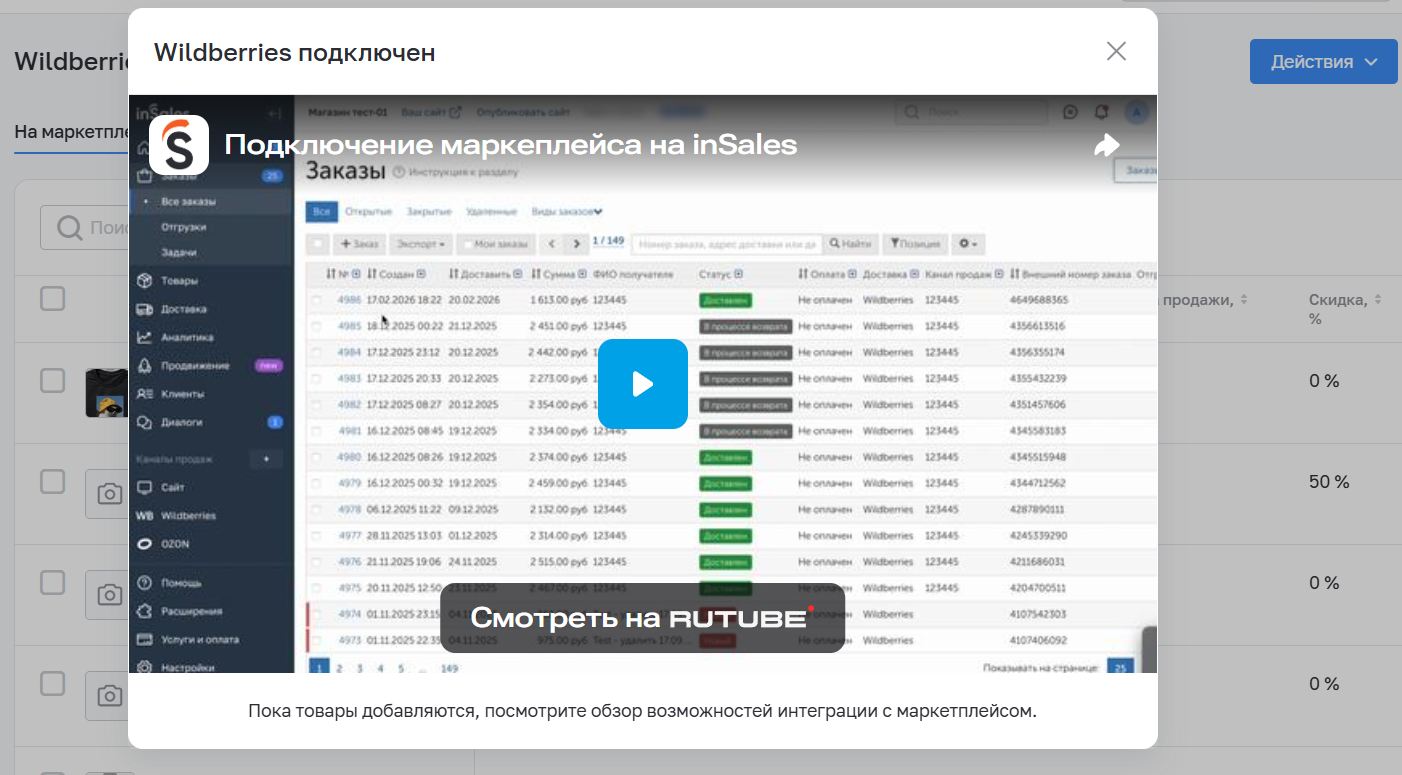Check the checkbox beside the t-shirt product
The width and height of the screenshot is (1402, 775).
click(x=52, y=380)
